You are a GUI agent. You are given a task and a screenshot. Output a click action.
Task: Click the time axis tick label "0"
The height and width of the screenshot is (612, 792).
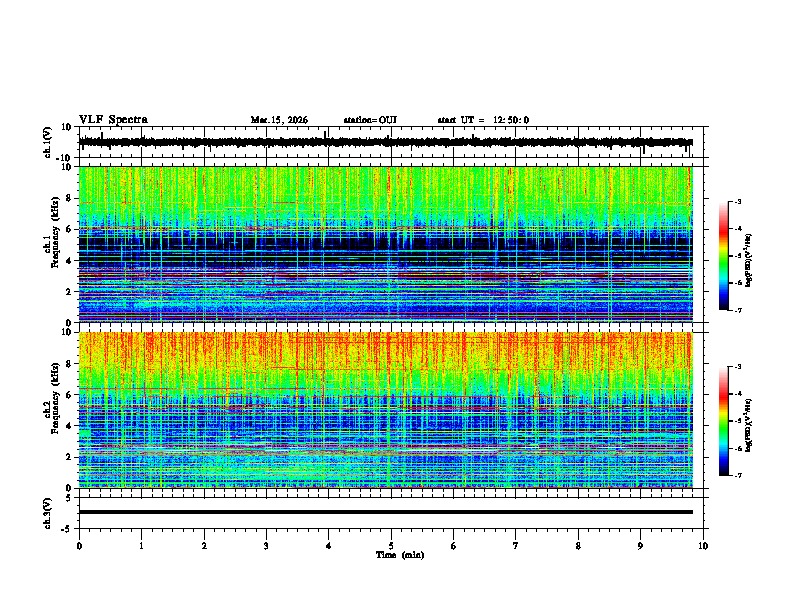pos(79,546)
